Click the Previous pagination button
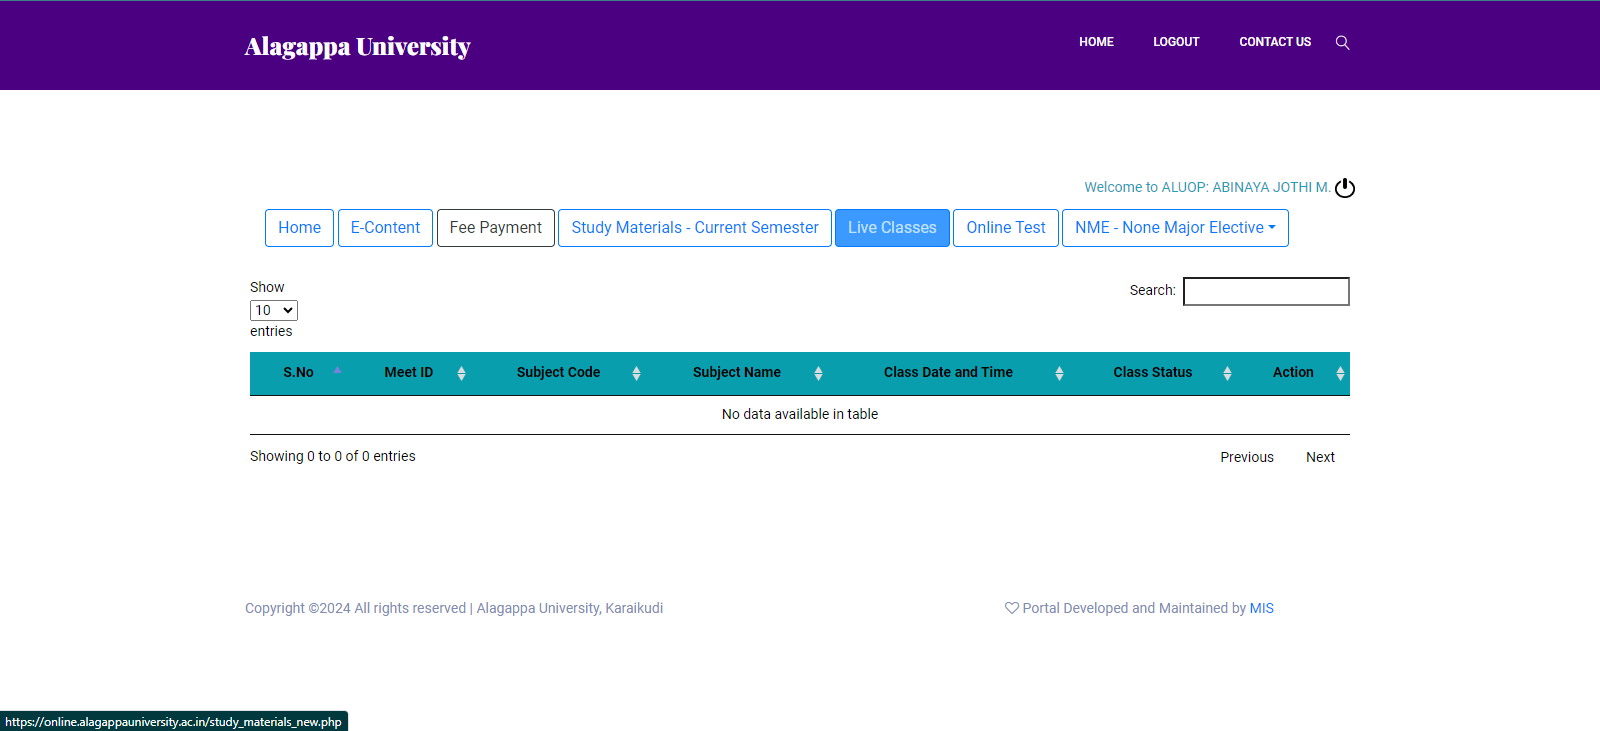Image resolution: width=1600 pixels, height=731 pixels. click(x=1247, y=457)
